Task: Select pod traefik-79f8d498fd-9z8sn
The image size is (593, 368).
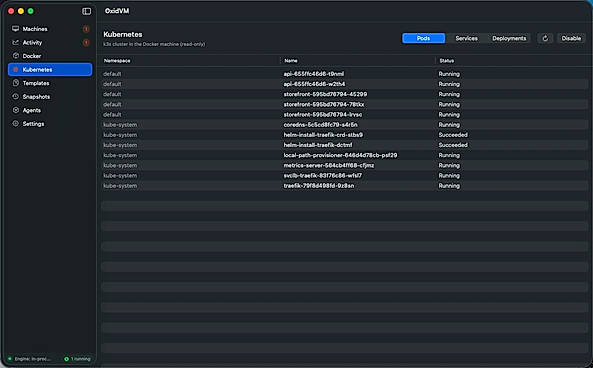Action: [344, 186]
